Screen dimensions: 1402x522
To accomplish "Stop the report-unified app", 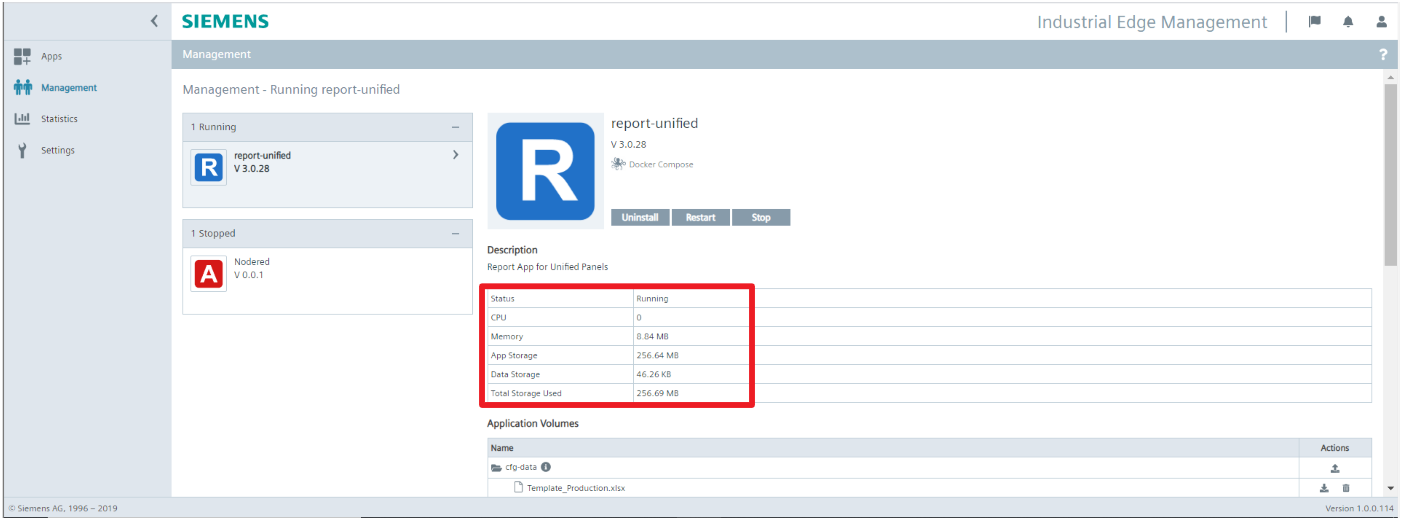I will tap(761, 217).
